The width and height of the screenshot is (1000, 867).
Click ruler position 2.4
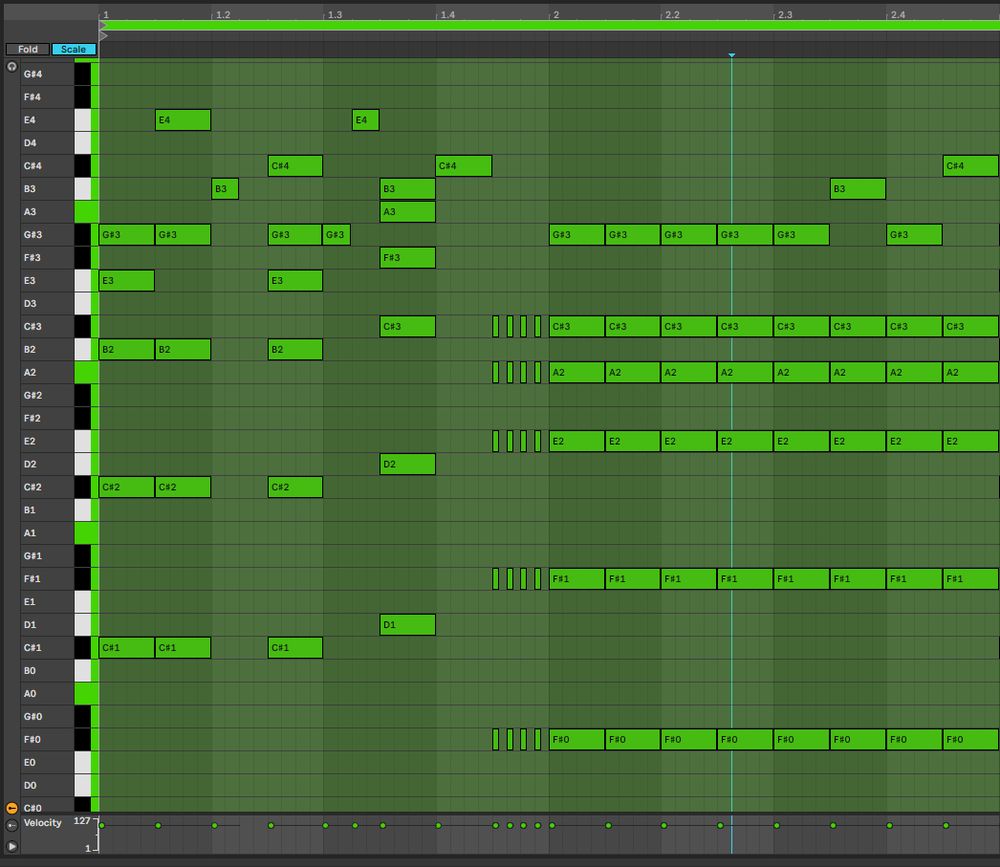click(898, 14)
